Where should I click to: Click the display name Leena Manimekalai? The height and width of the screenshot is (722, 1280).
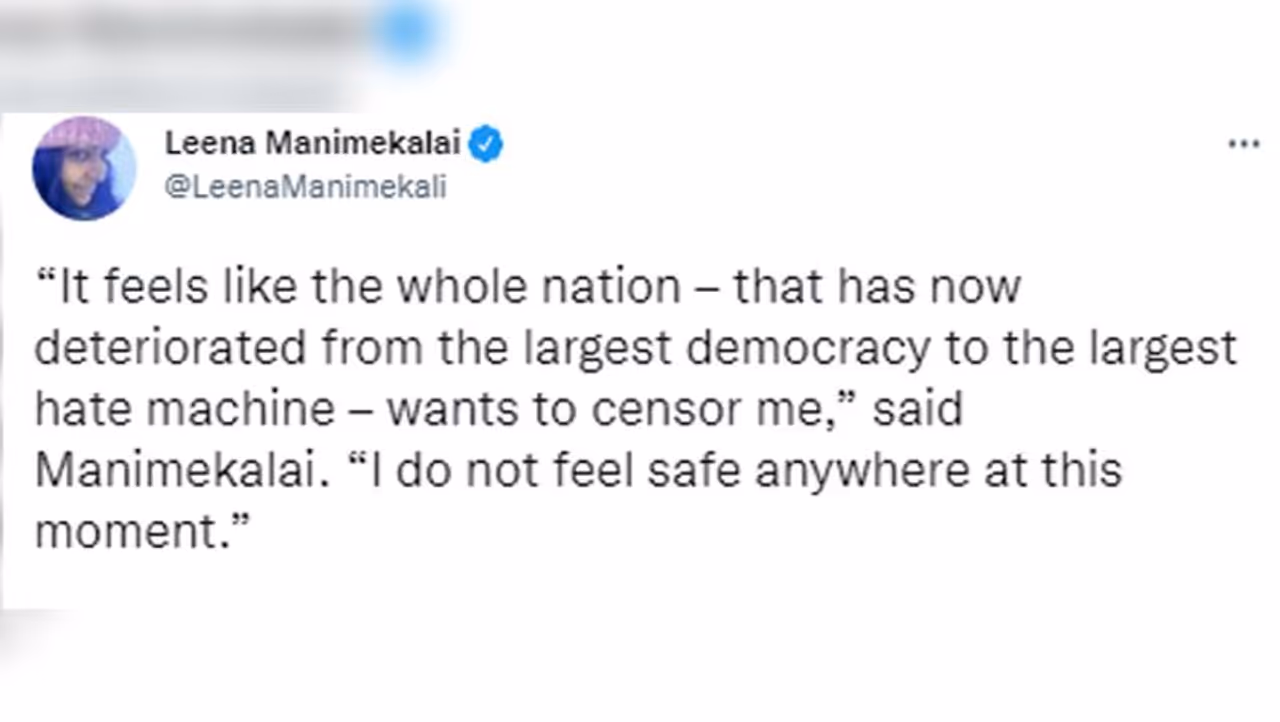click(x=312, y=144)
